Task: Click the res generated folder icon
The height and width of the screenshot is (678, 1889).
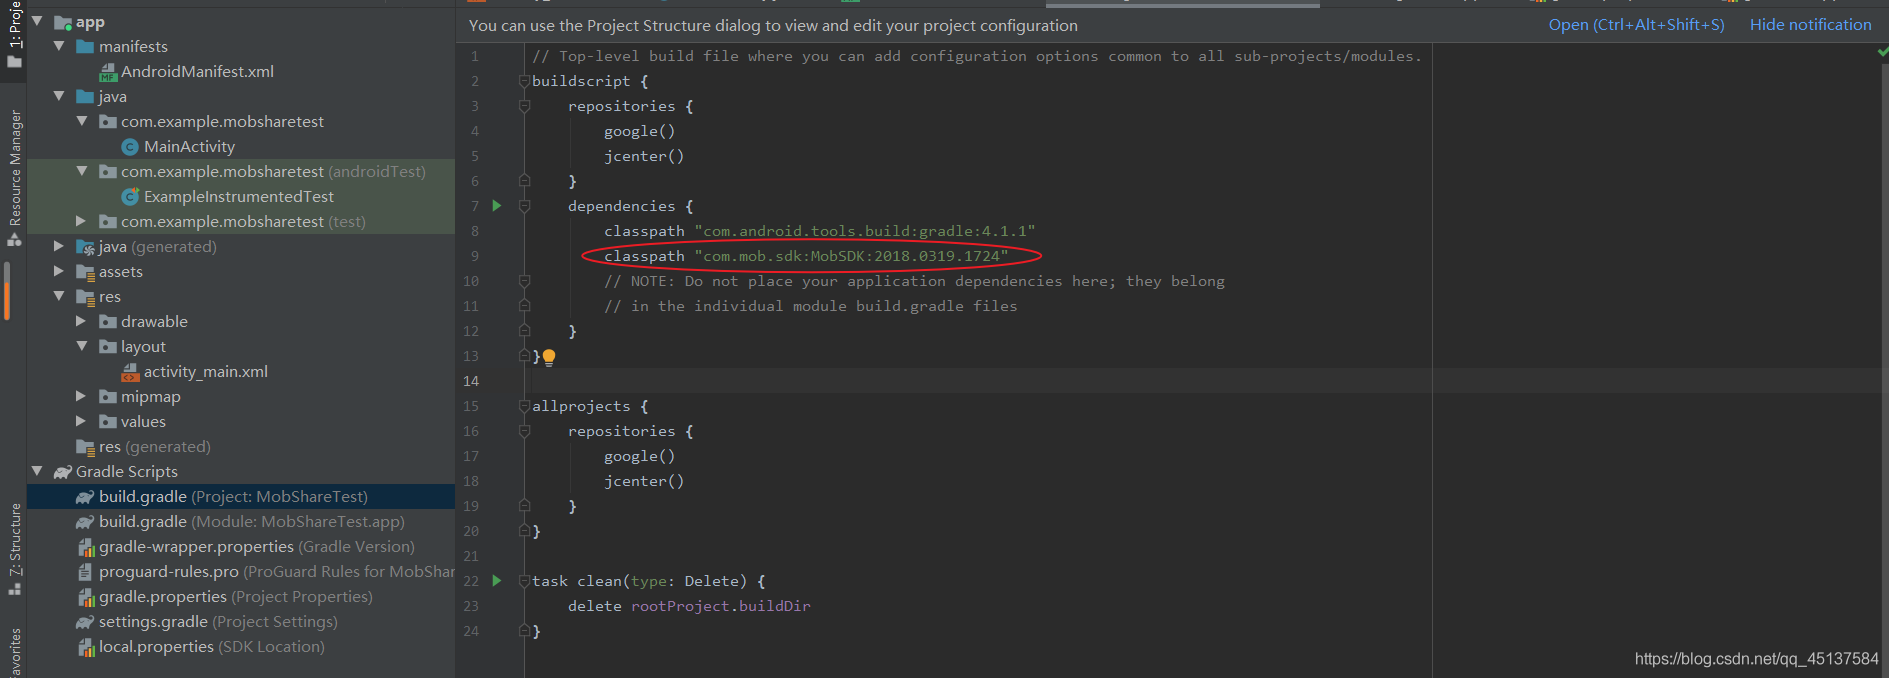Action: tap(85, 447)
